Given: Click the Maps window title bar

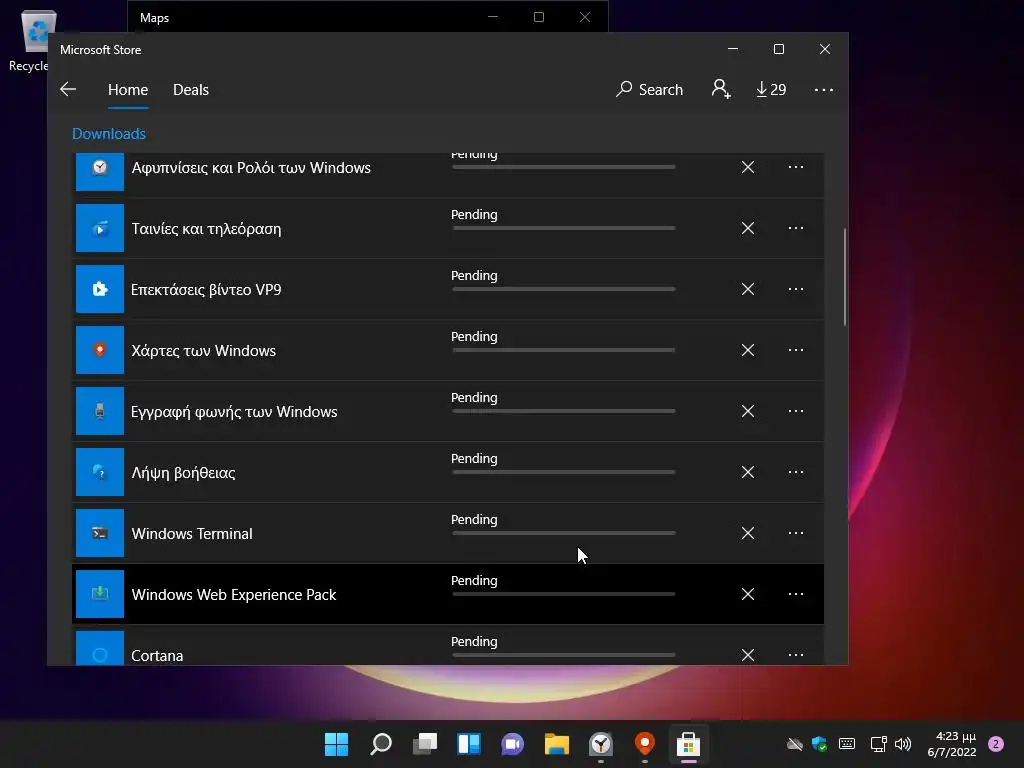Looking at the screenshot, I should pos(368,17).
